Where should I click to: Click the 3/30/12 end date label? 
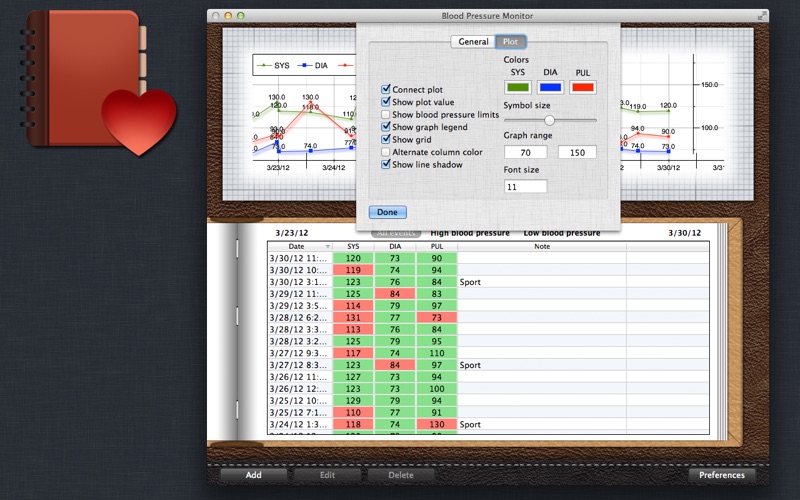pos(685,233)
